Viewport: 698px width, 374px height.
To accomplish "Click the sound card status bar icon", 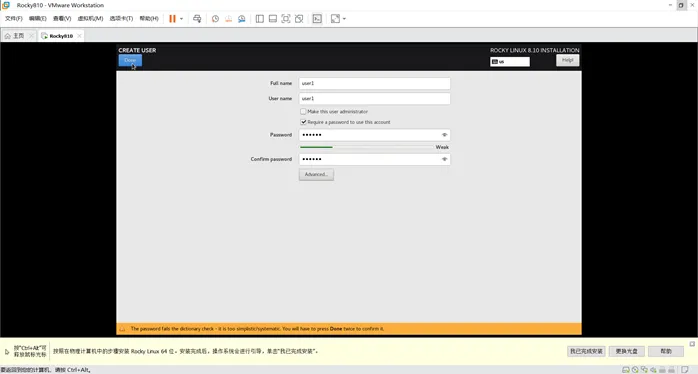I will click(653, 370).
